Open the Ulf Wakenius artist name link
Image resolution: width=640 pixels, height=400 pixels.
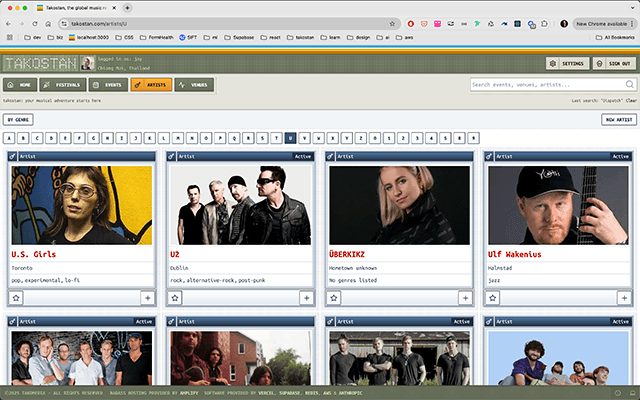pos(514,254)
